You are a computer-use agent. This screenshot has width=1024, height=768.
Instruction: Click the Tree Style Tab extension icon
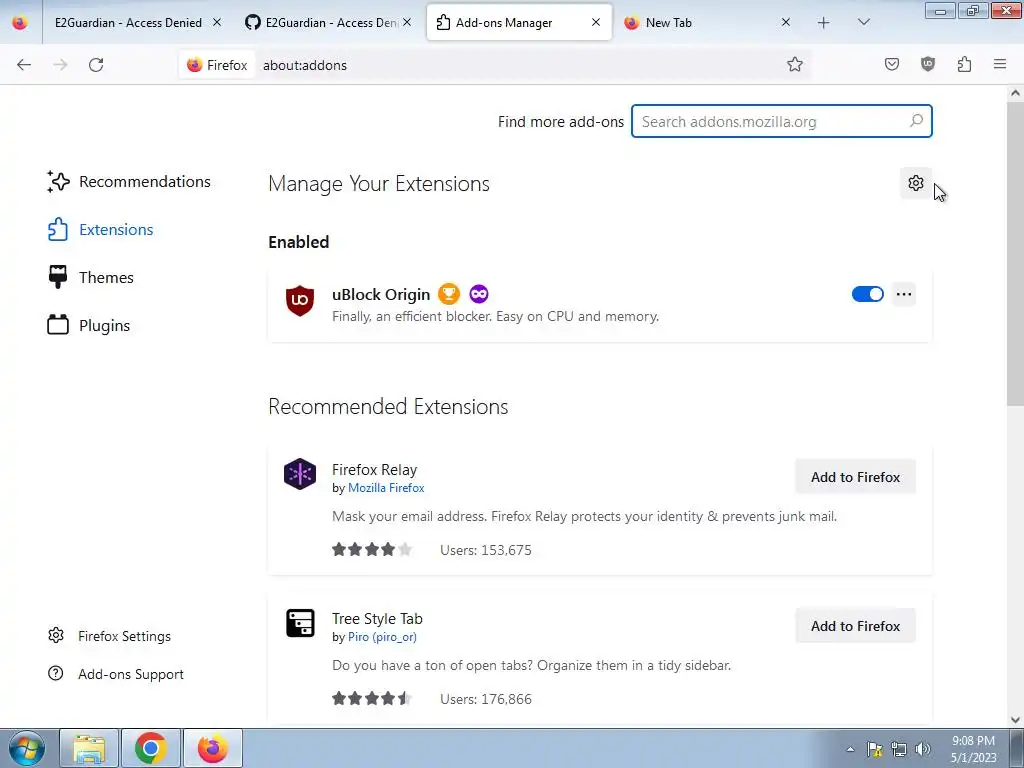coord(300,623)
